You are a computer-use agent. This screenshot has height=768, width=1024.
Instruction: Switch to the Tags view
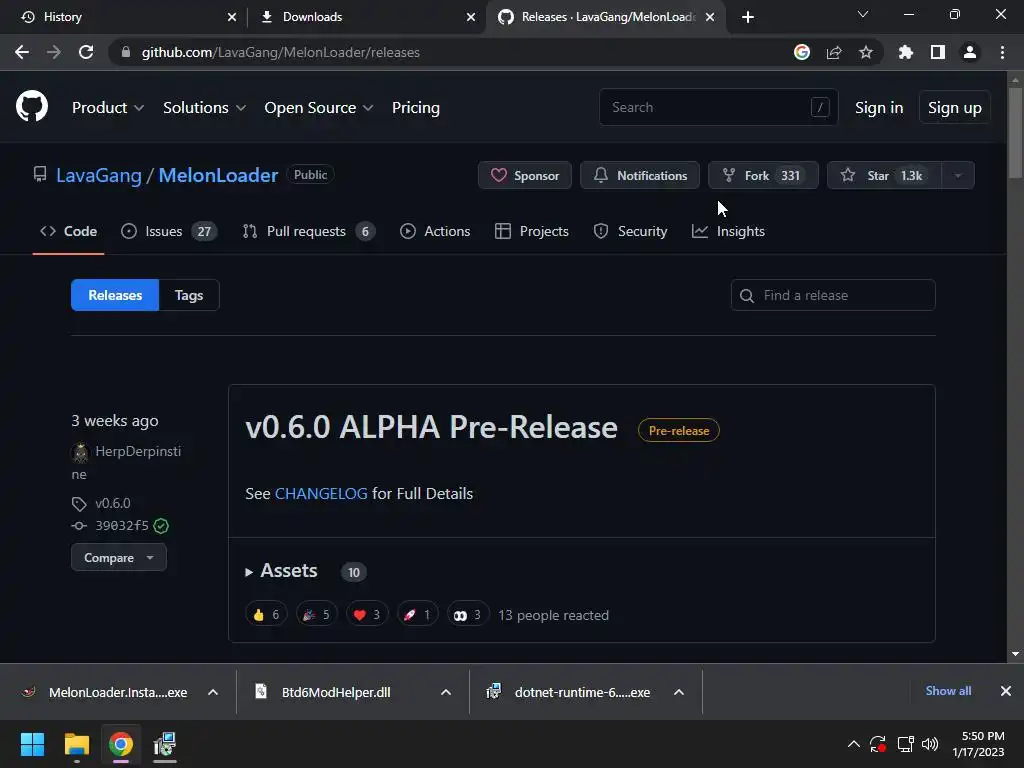[189, 295]
